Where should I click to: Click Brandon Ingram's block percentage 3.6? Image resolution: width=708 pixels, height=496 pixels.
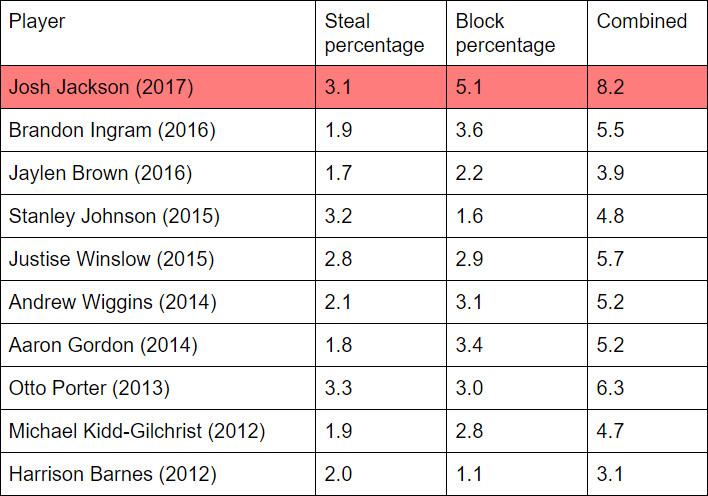coord(469,130)
